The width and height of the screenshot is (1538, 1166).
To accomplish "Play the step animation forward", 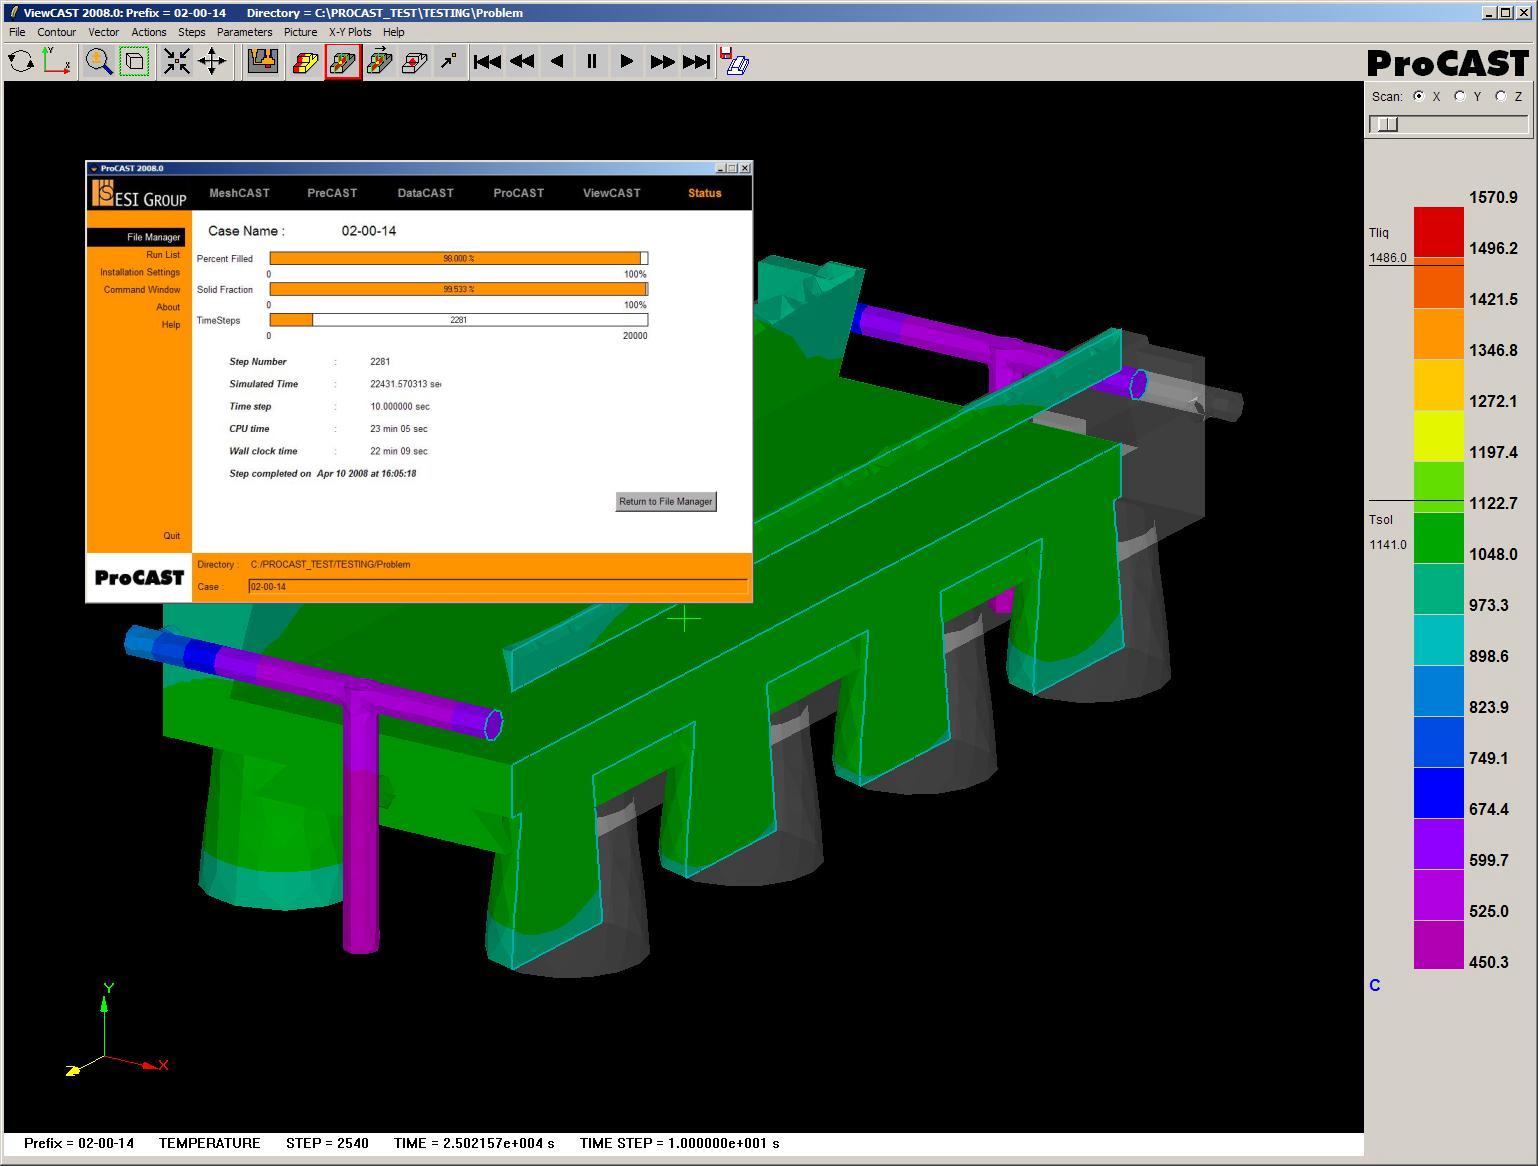I will click(627, 62).
